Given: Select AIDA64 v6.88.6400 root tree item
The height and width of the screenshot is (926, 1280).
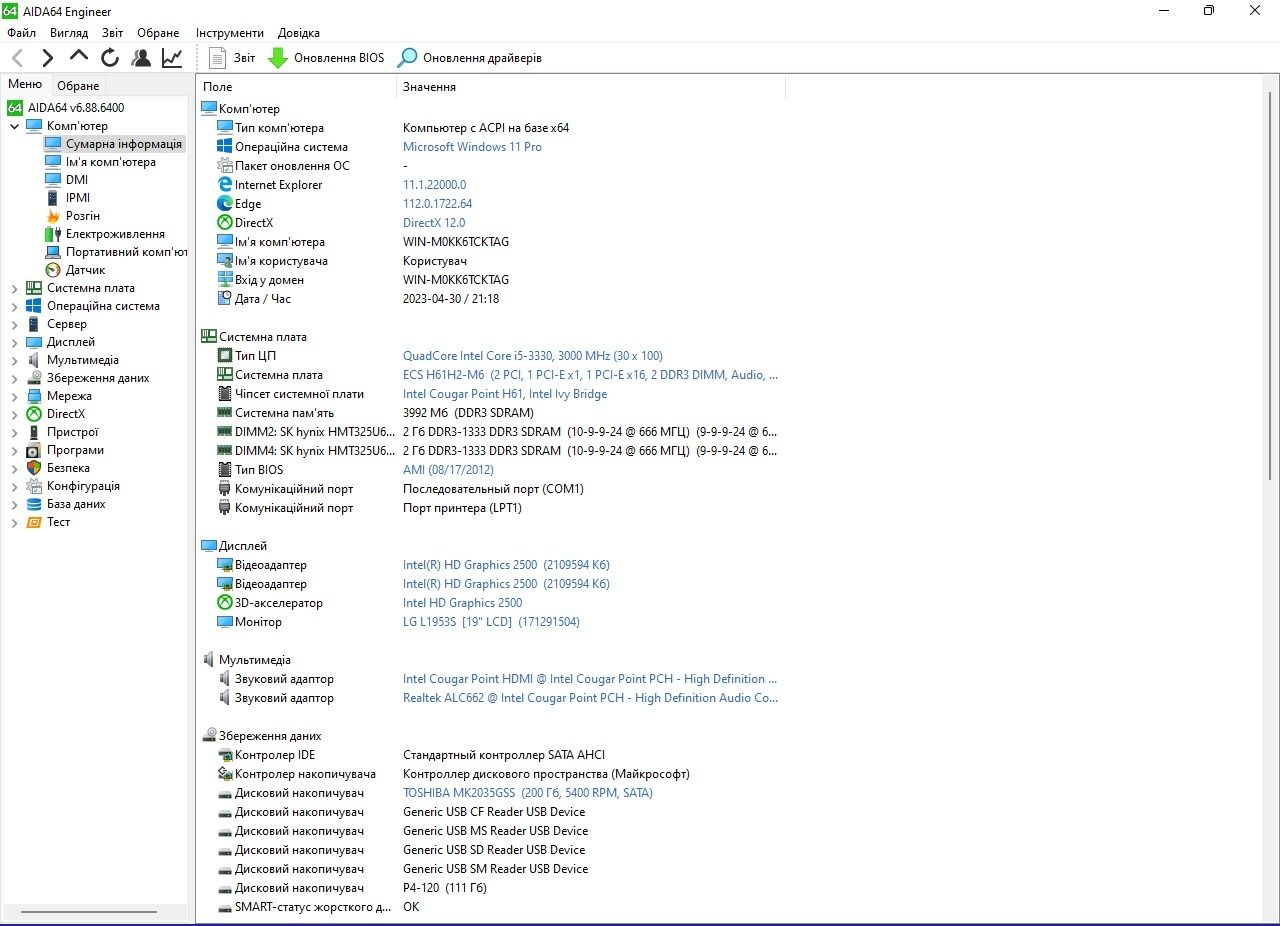Looking at the screenshot, I should [x=66, y=108].
